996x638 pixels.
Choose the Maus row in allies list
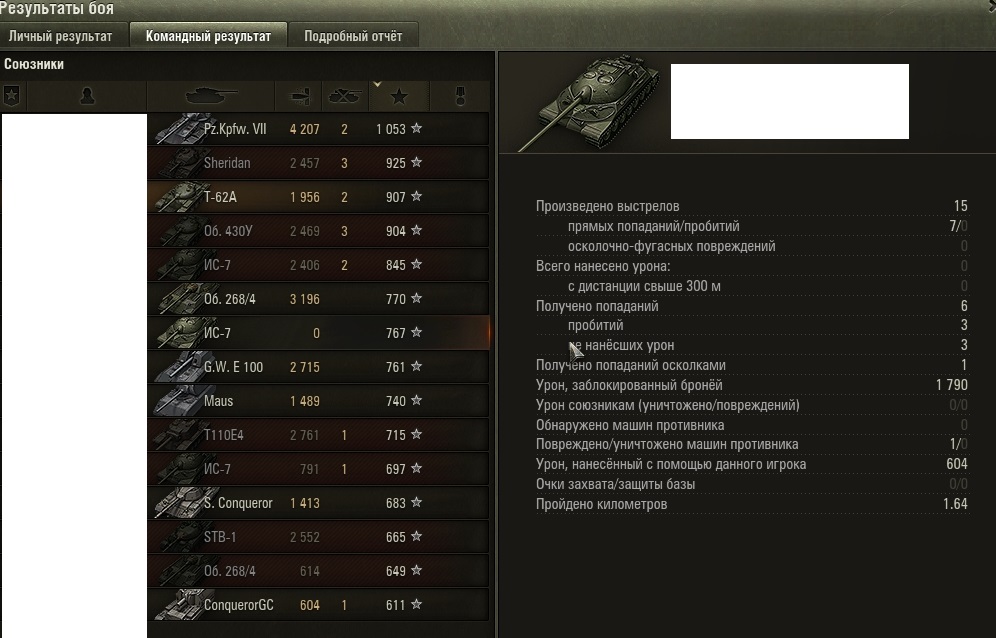pos(318,401)
